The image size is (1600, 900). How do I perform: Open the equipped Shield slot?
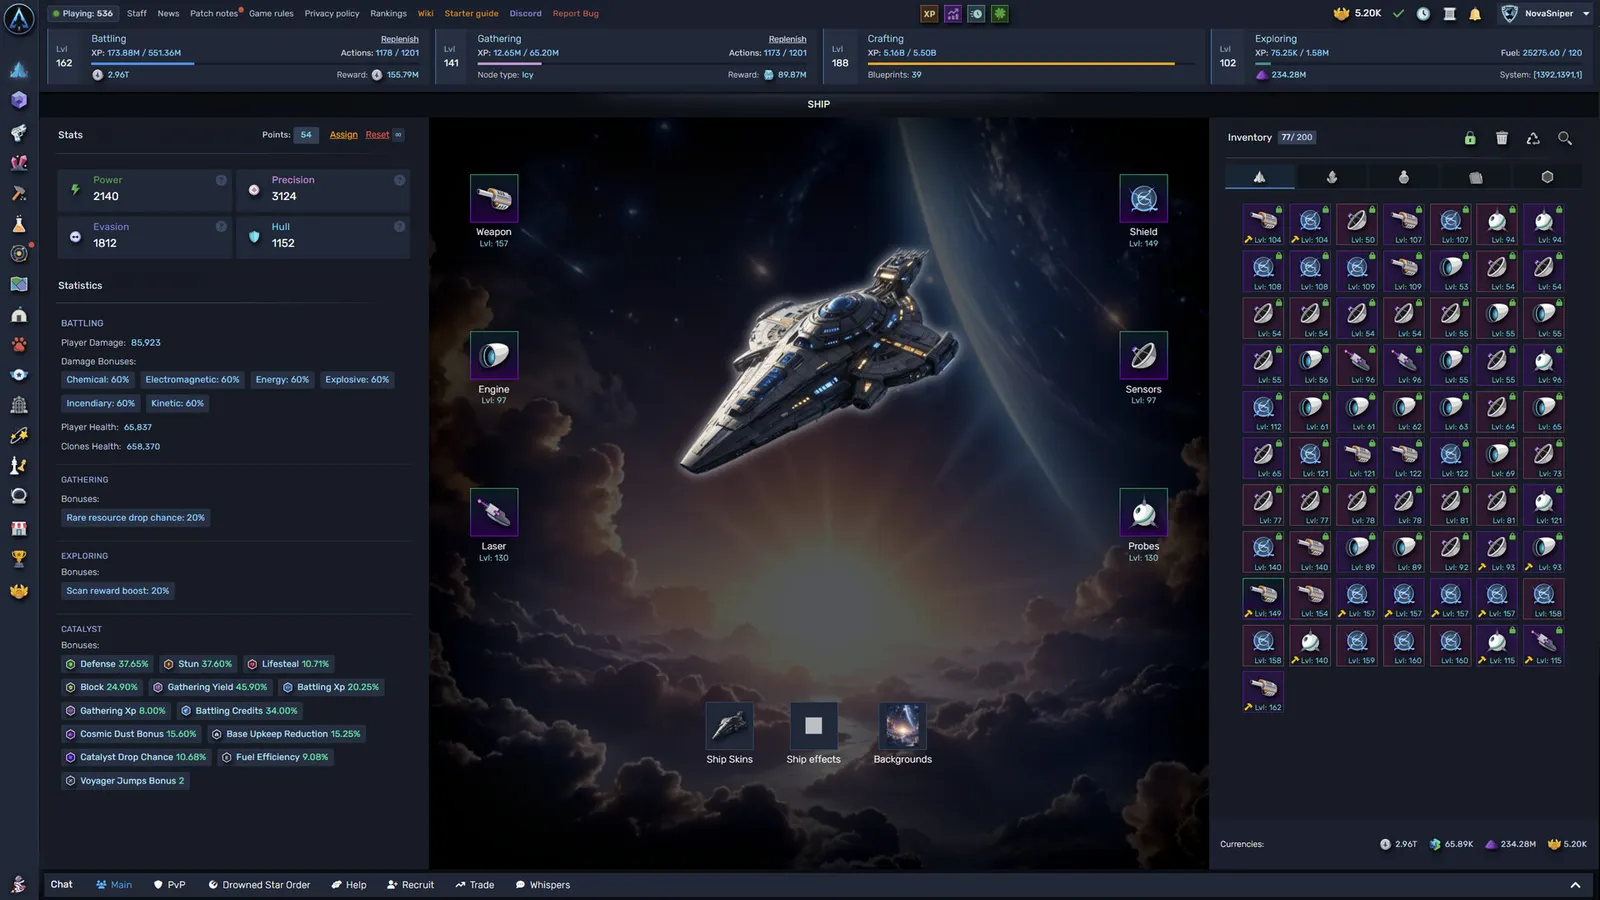click(x=1143, y=198)
